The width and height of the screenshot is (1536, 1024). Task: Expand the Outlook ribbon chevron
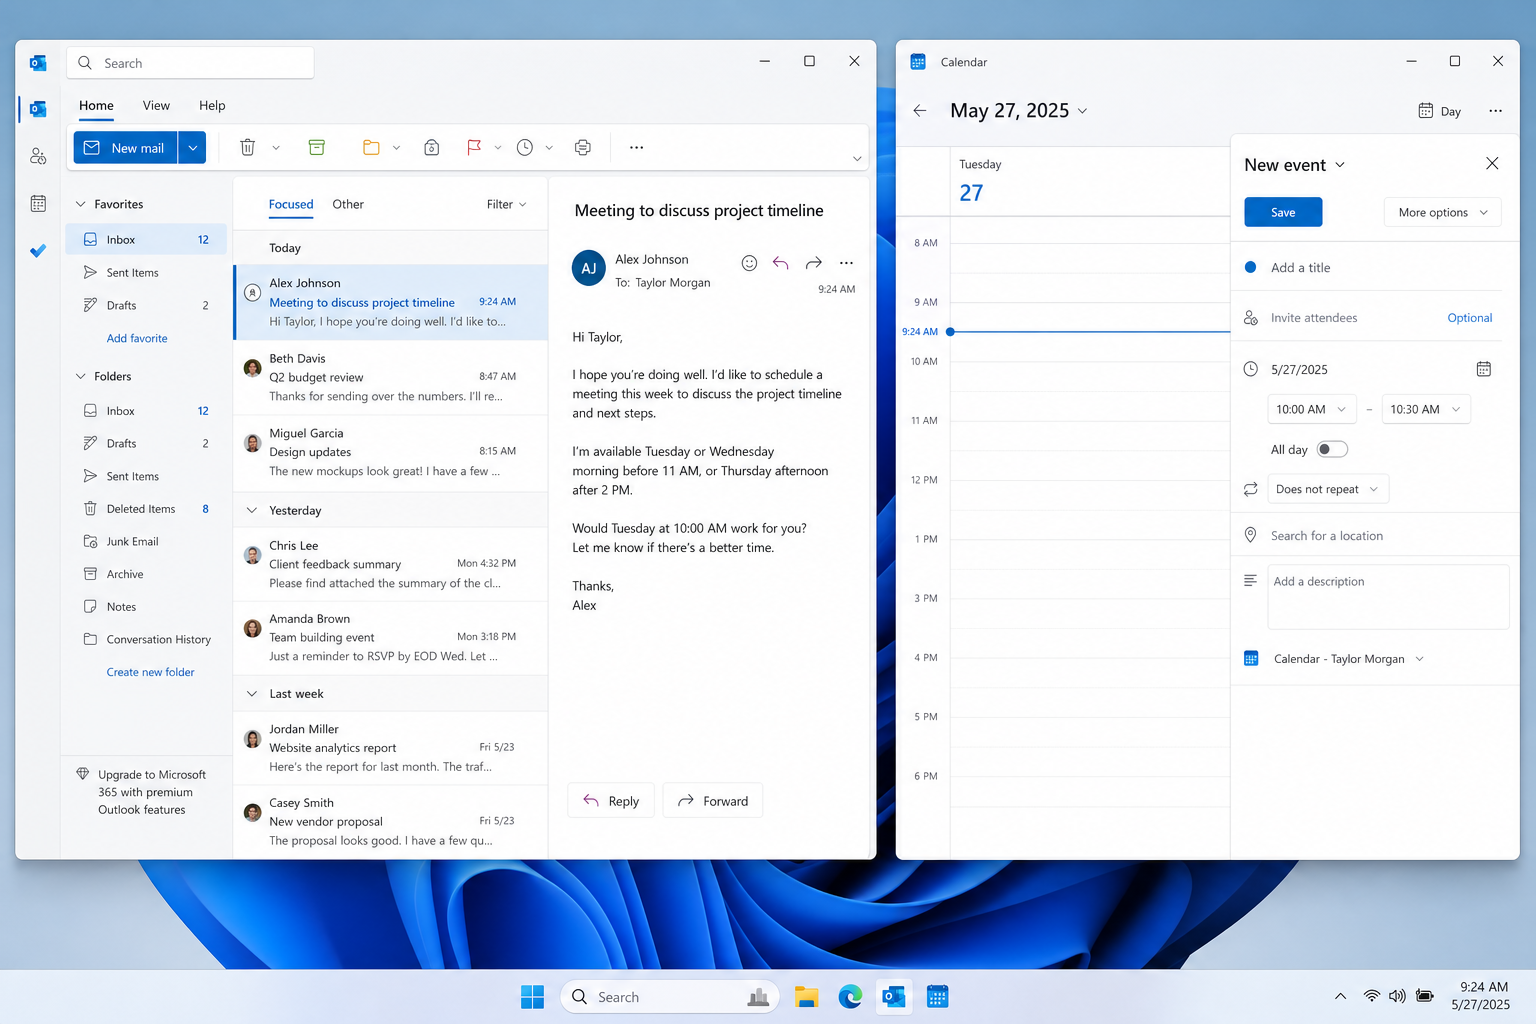857,158
